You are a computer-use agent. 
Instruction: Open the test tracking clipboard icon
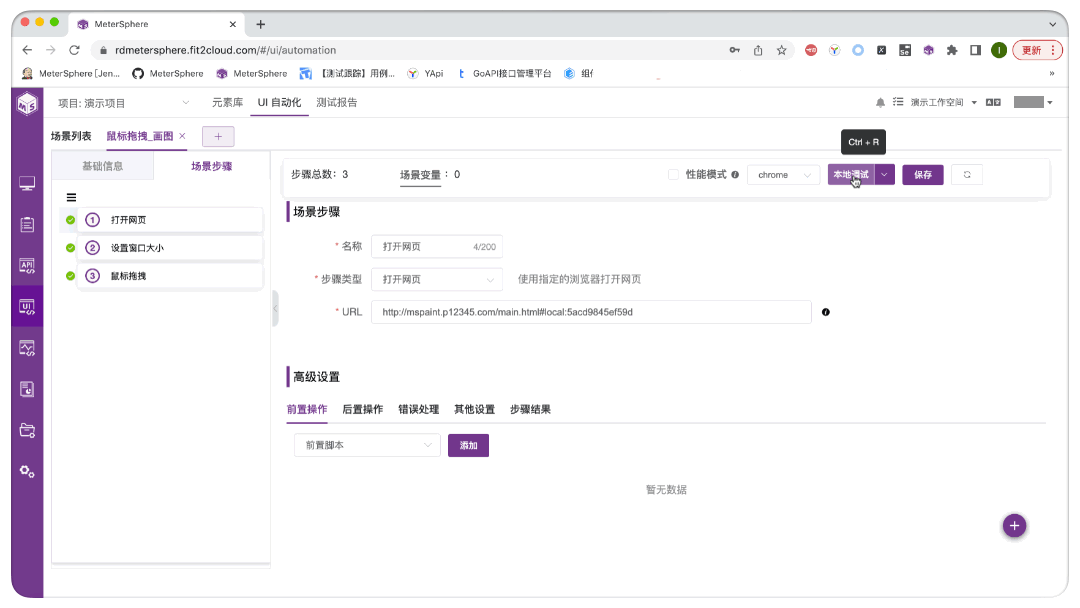(x=27, y=225)
